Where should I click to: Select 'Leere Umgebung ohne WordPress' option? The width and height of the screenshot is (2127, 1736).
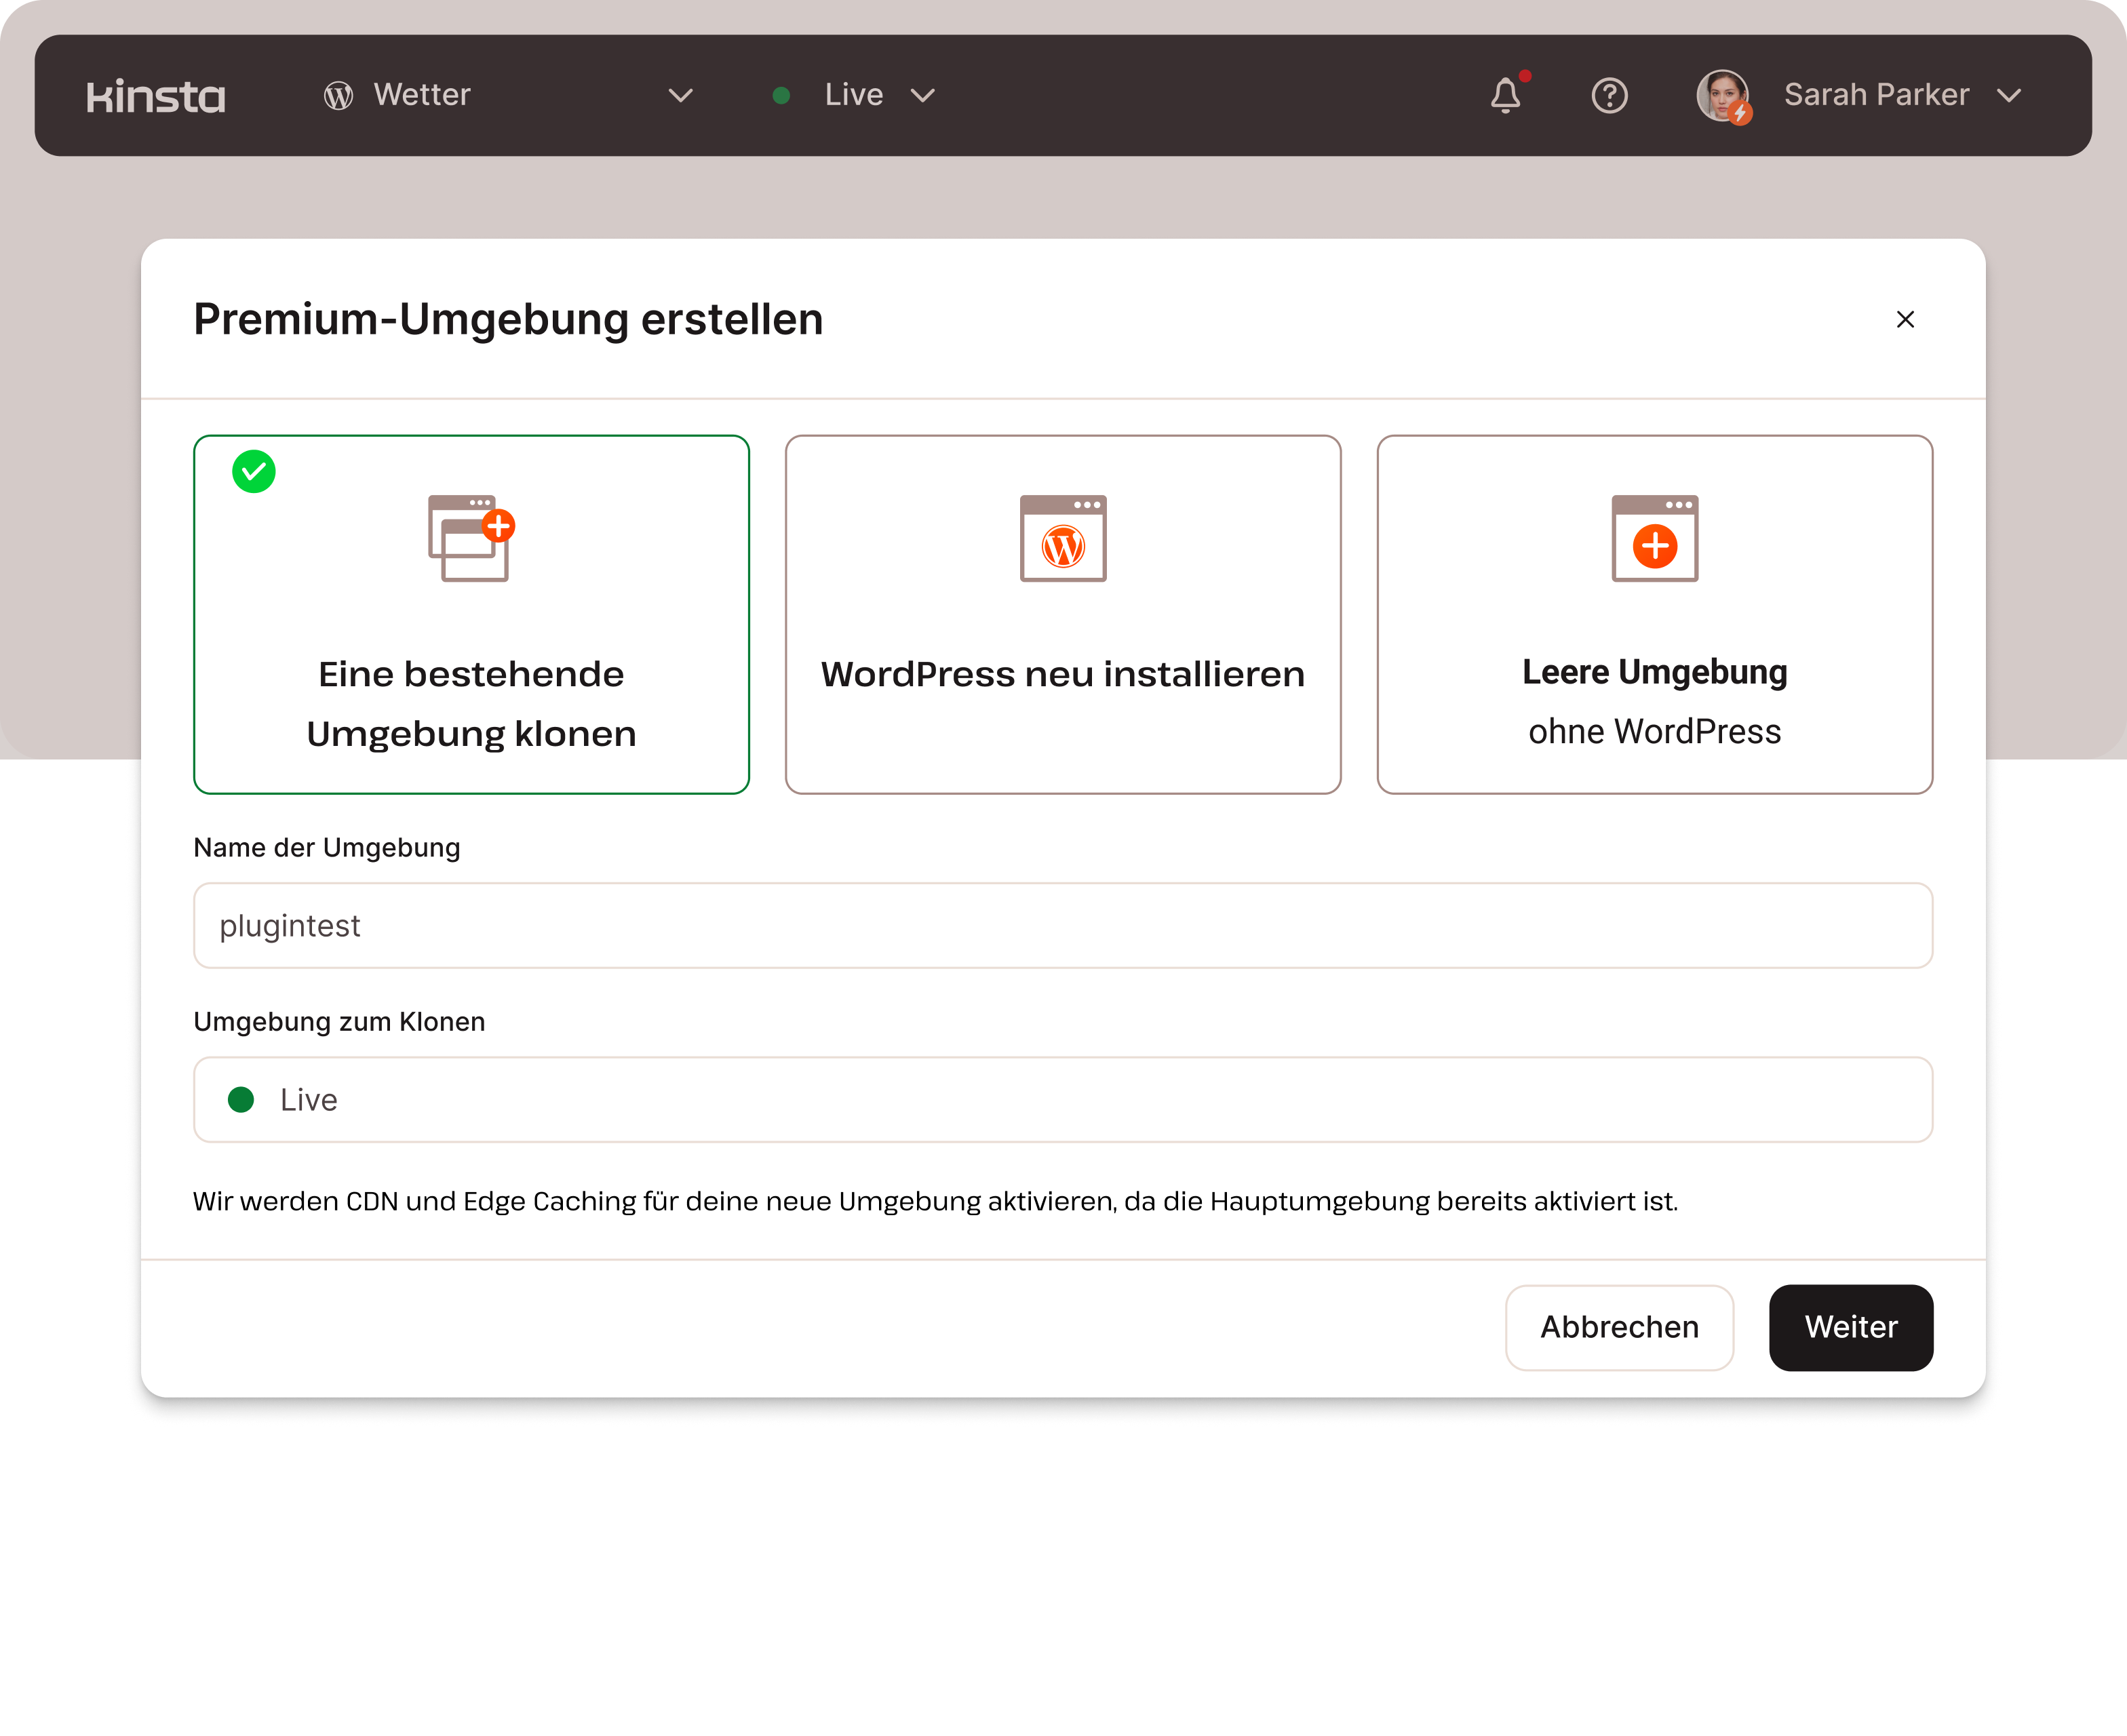point(1654,700)
